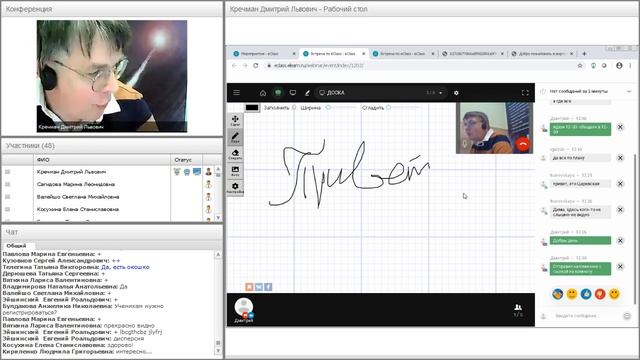The width and height of the screenshot is (640, 360).
Task: Enter fullscreen mode for the board
Action: 525,93
